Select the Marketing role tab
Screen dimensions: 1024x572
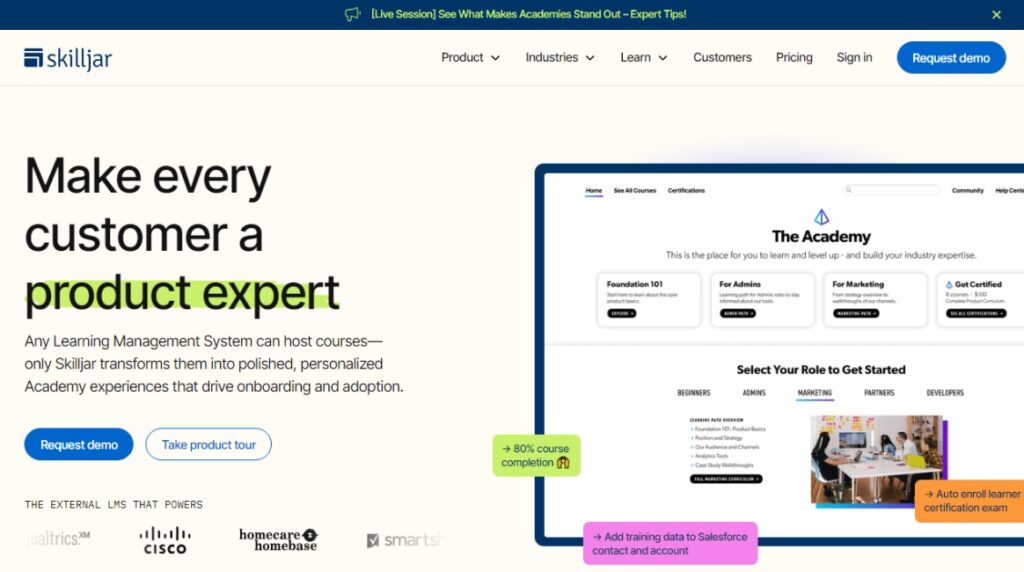(x=814, y=392)
